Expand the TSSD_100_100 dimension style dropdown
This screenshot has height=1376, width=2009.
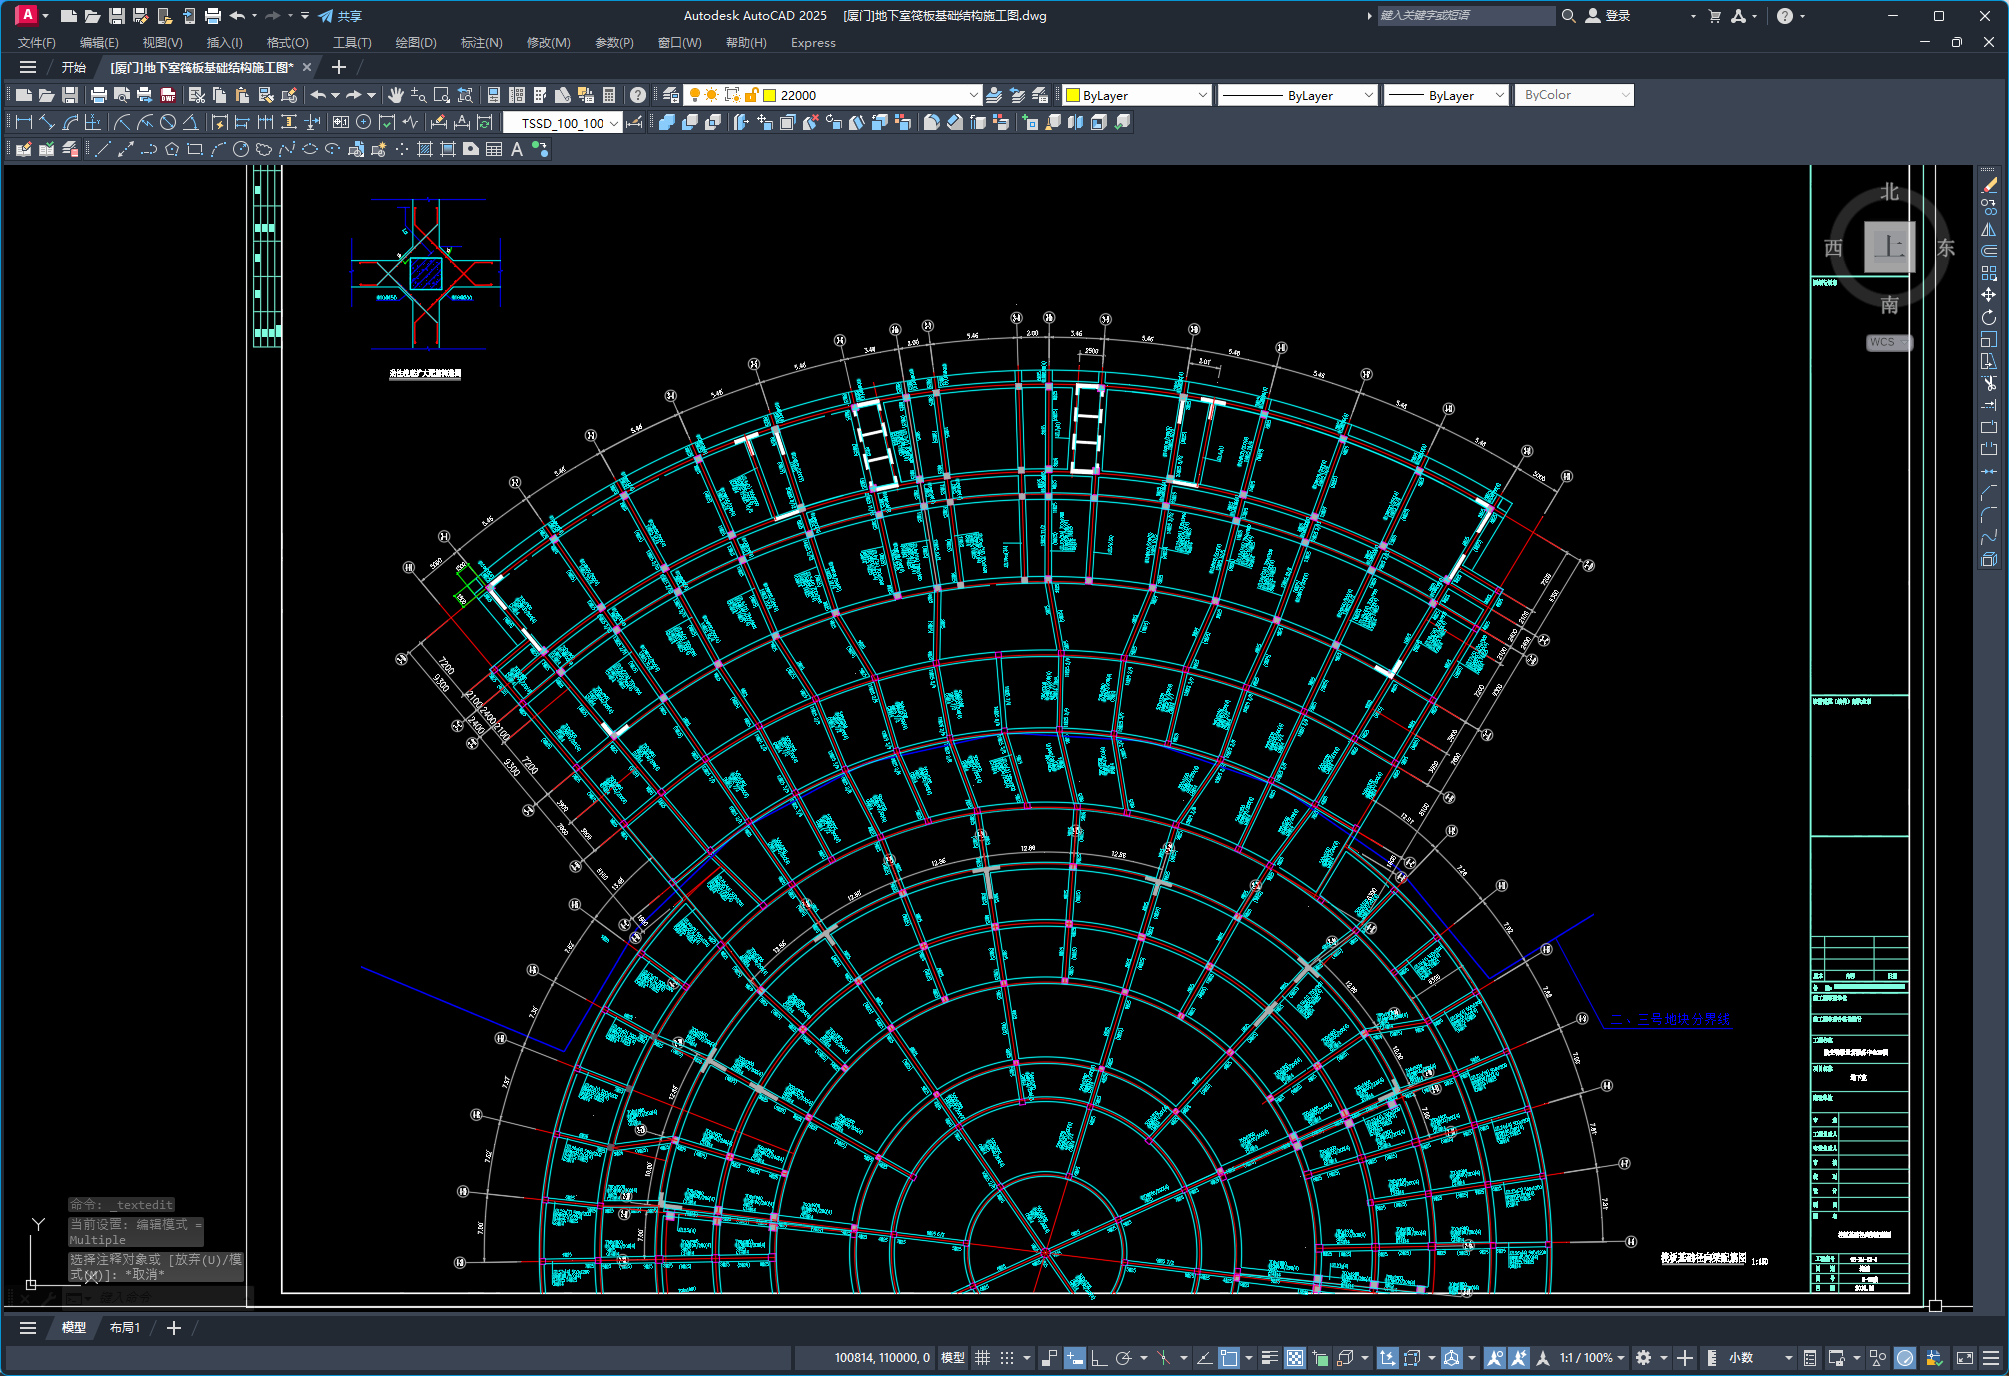(x=613, y=123)
